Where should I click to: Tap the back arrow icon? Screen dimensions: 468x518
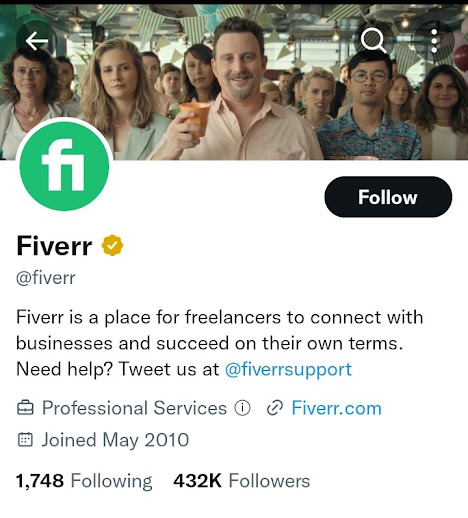[x=36, y=41]
